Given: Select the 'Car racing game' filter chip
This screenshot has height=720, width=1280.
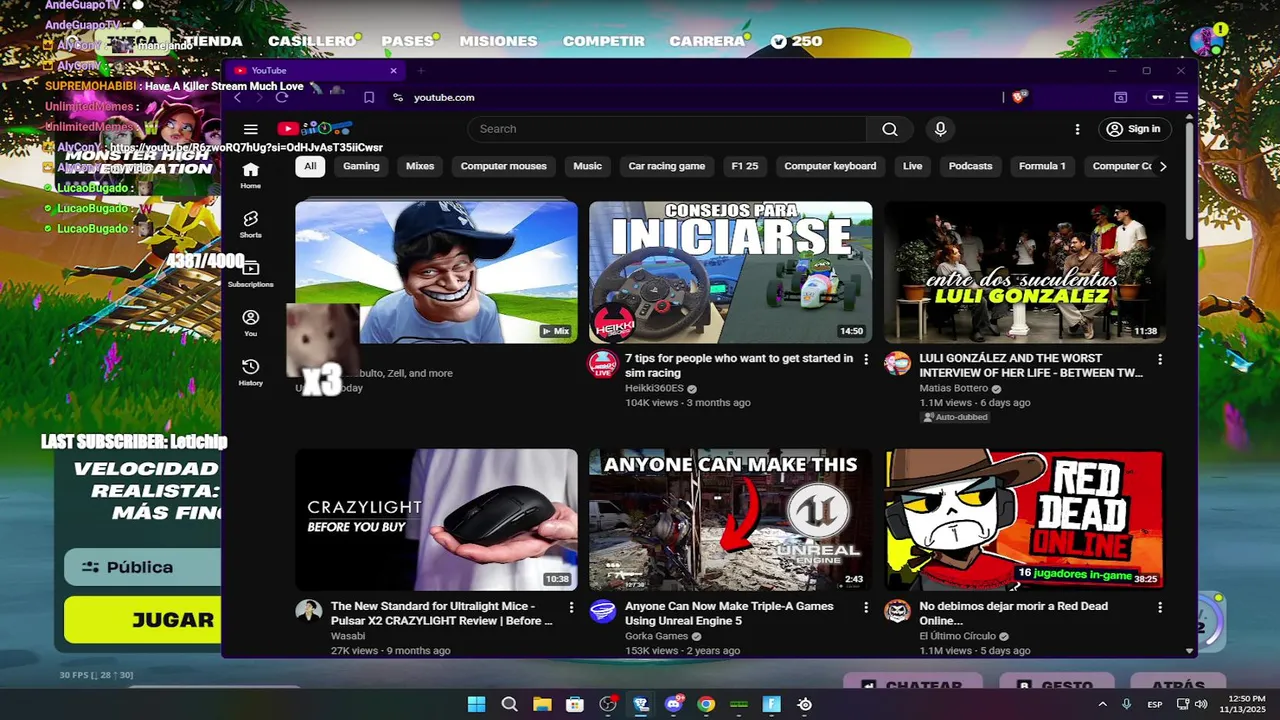Looking at the screenshot, I should tap(666, 166).
